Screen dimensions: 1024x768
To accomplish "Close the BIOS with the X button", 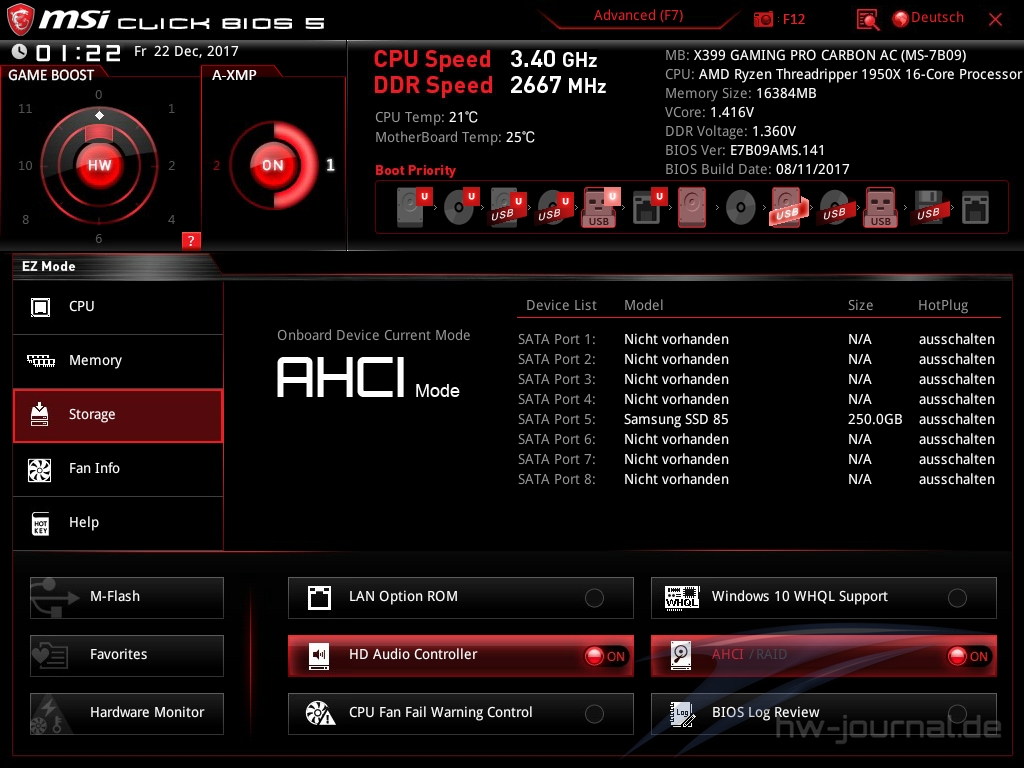I will point(995,20).
